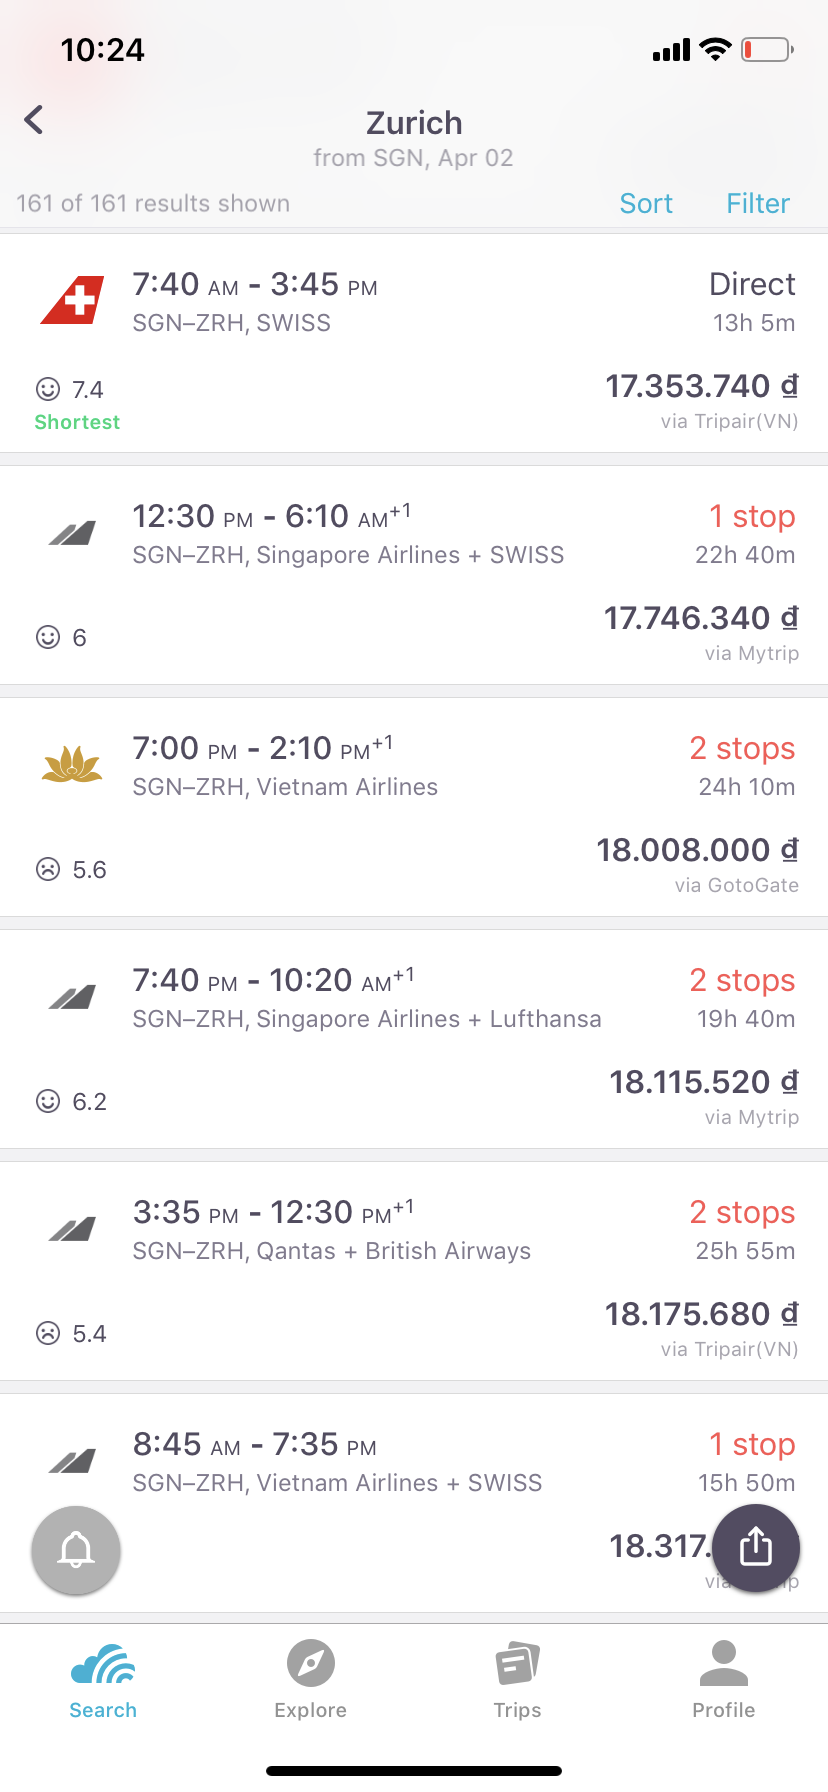The width and height of the screenshot is (828, 1792).
Task: Tap the price alert bell icon
Action: [76, 1550]
